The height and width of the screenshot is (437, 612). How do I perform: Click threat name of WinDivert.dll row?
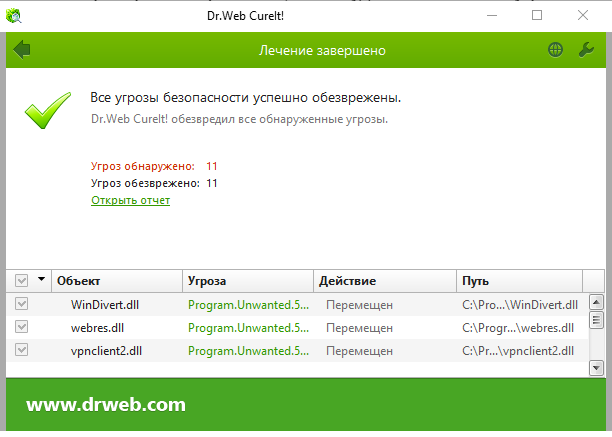pyautogui.click(x=248, y=305)
